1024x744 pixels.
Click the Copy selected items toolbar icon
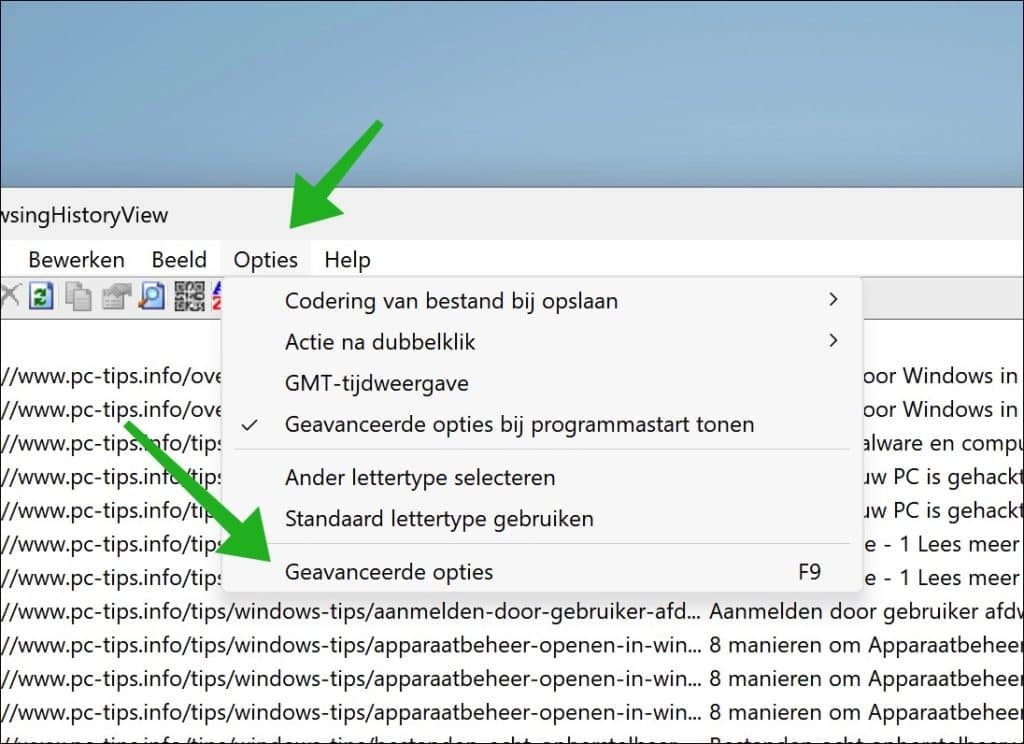(x=78, y=297)
